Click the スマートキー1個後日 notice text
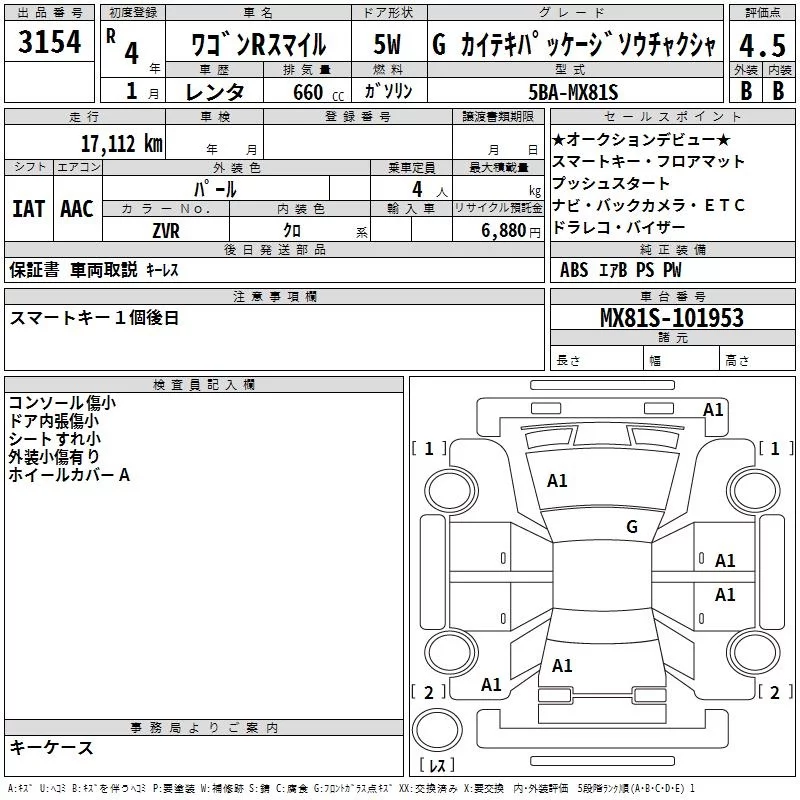Screen dimensions: 800x800 click(94, 318)
